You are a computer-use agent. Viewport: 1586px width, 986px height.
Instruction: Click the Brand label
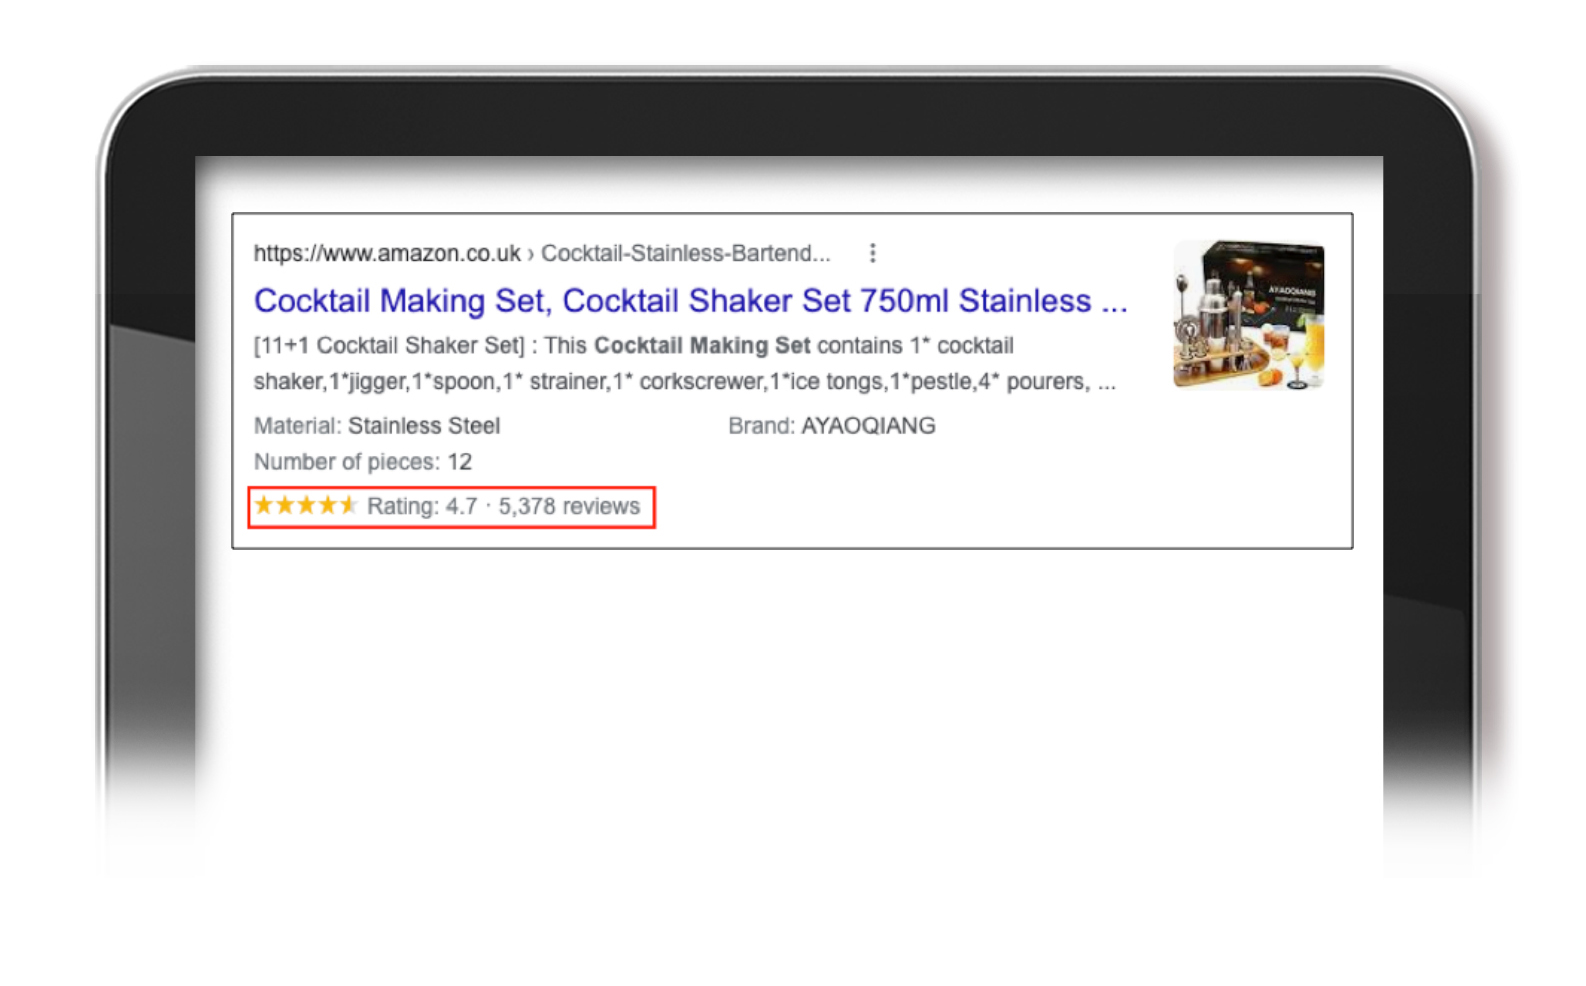click(x=761, y=426)
